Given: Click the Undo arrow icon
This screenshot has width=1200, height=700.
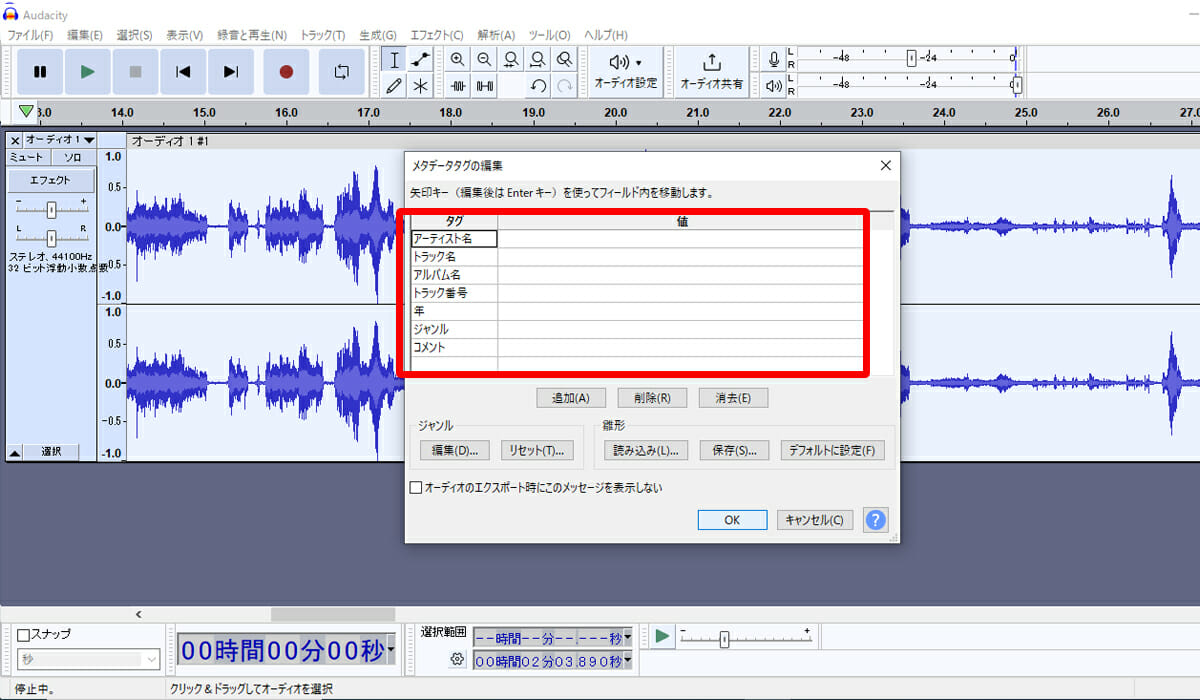Looking at the screenshot, I should 538,86.
